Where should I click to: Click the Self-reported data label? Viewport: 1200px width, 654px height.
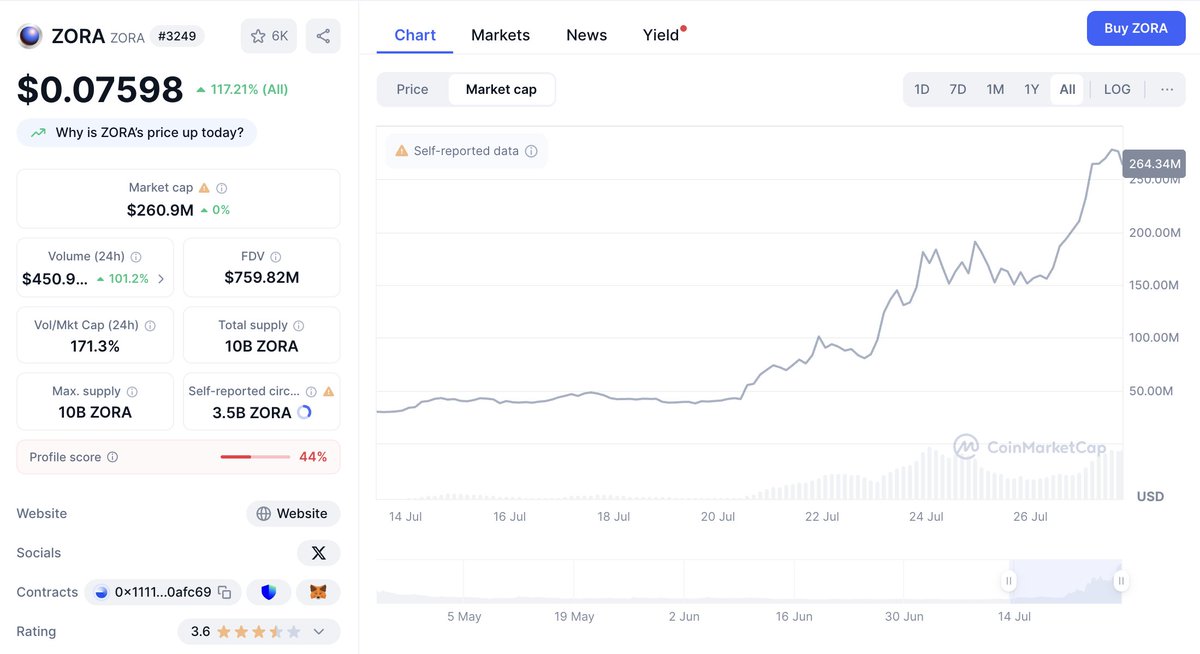pos(466,151)
